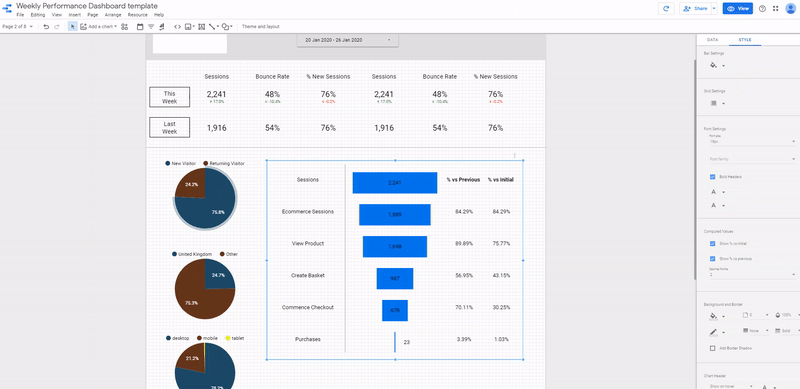Open the Resource menu
Image resolution: width=800 pixels, height=389 pixels.
click(x=137, y=15)
